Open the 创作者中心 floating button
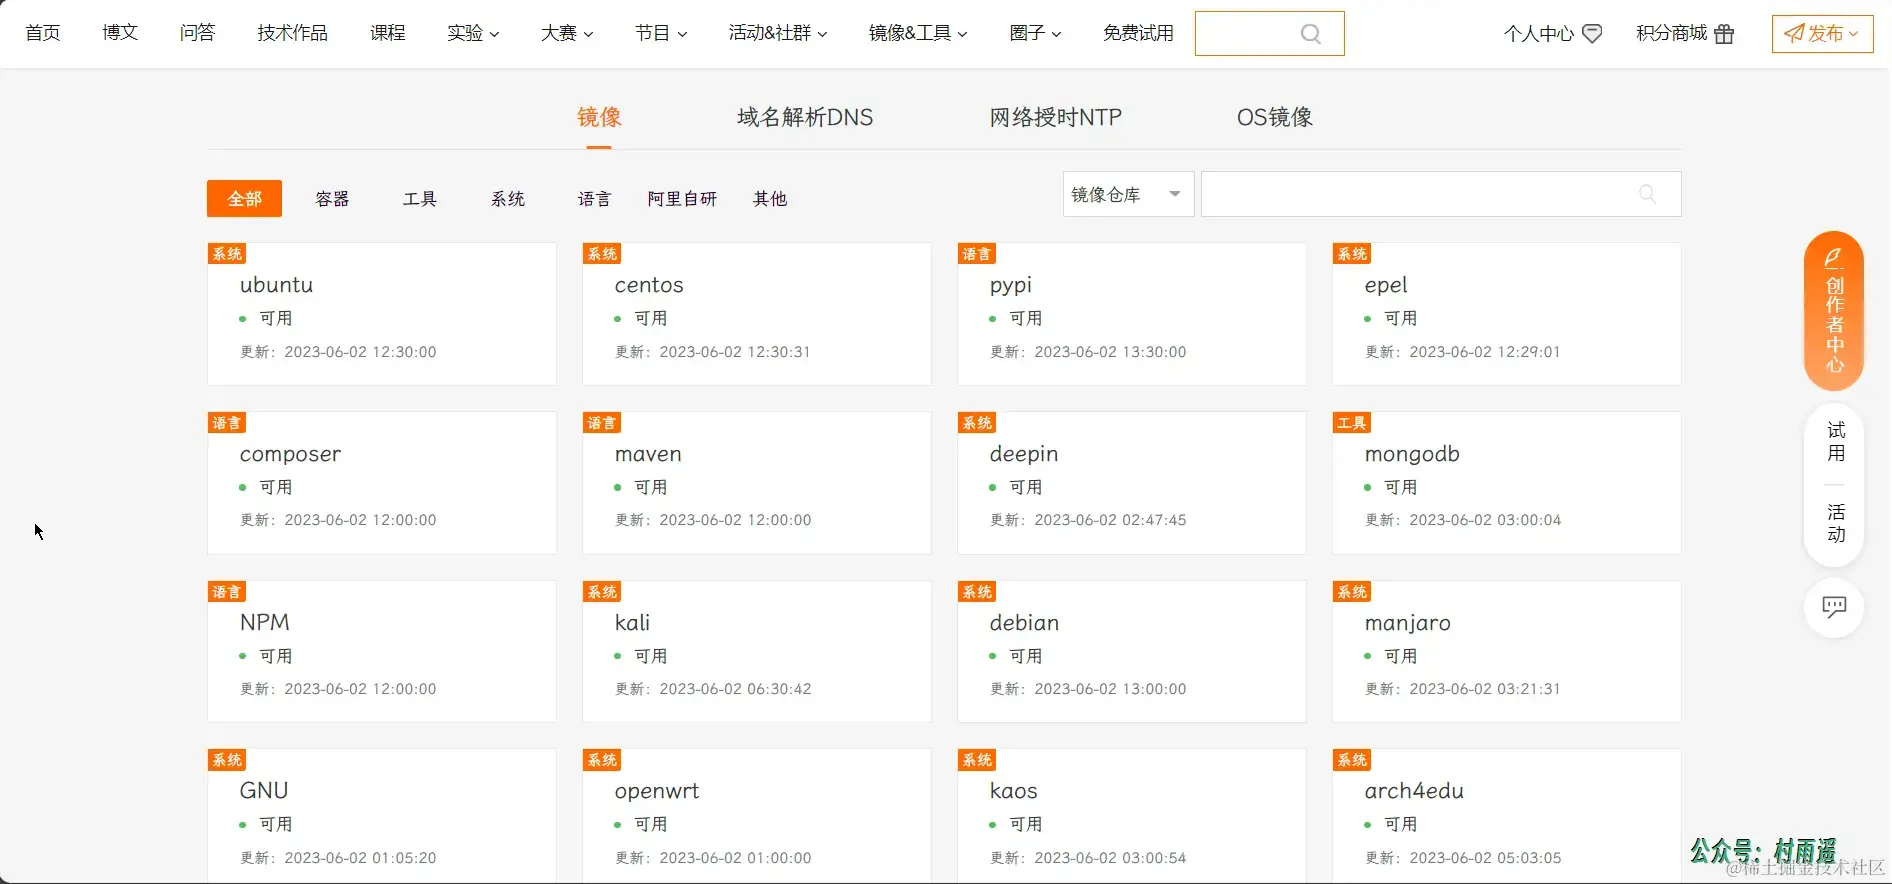The image size is (1892, 884). (x=1834, y=311)
